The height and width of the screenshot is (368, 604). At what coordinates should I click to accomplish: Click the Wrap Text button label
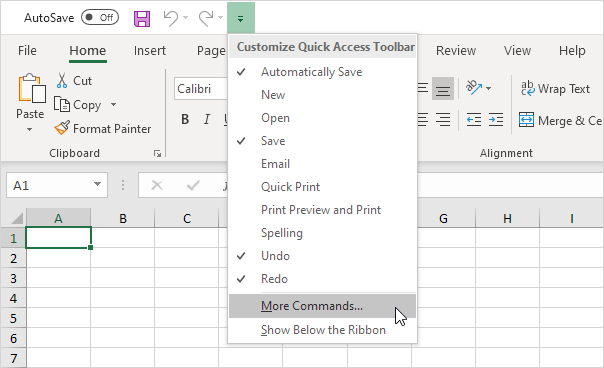coord(564,89)
